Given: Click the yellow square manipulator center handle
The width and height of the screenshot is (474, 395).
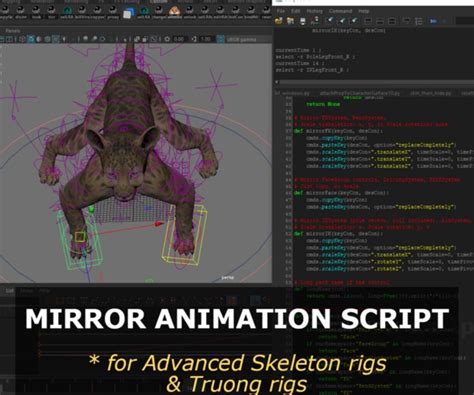Looking at the screenshot, I should 80,237.
